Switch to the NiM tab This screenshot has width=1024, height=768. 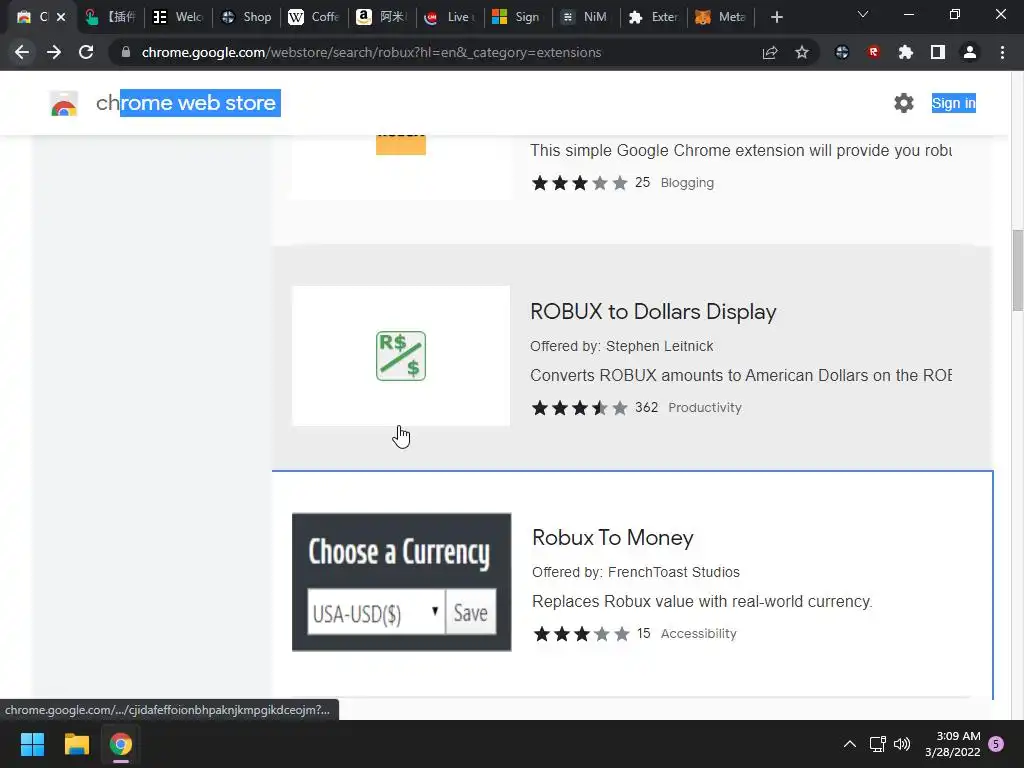click(x=585, y=17)
